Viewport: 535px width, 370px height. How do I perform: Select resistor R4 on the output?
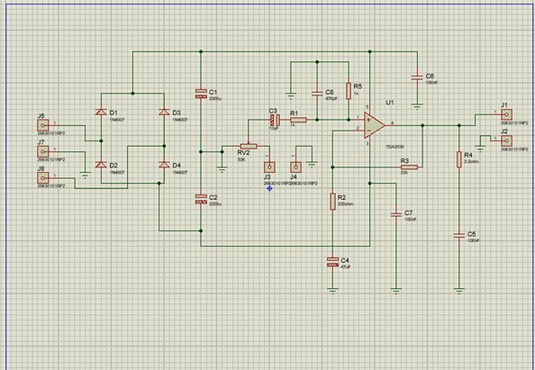tap(459, 159)
